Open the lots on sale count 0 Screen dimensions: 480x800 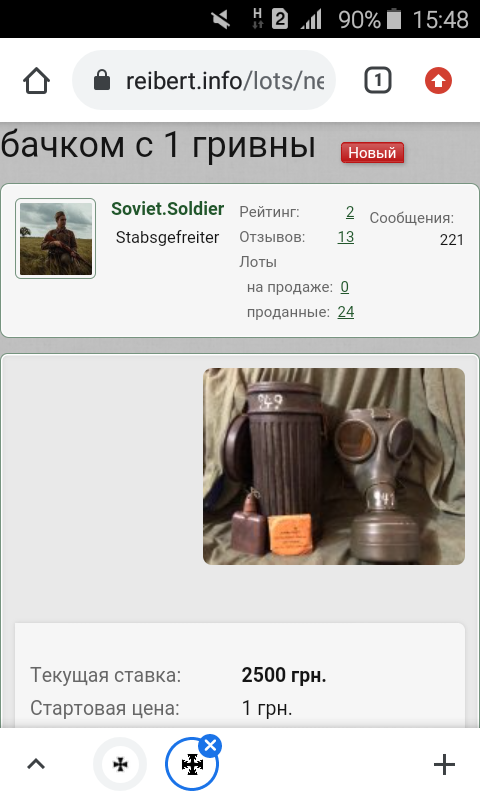(345, 287)
